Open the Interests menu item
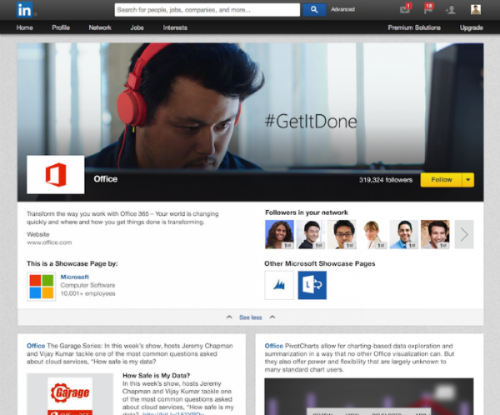The image size is (500, 415). [175, 28]
